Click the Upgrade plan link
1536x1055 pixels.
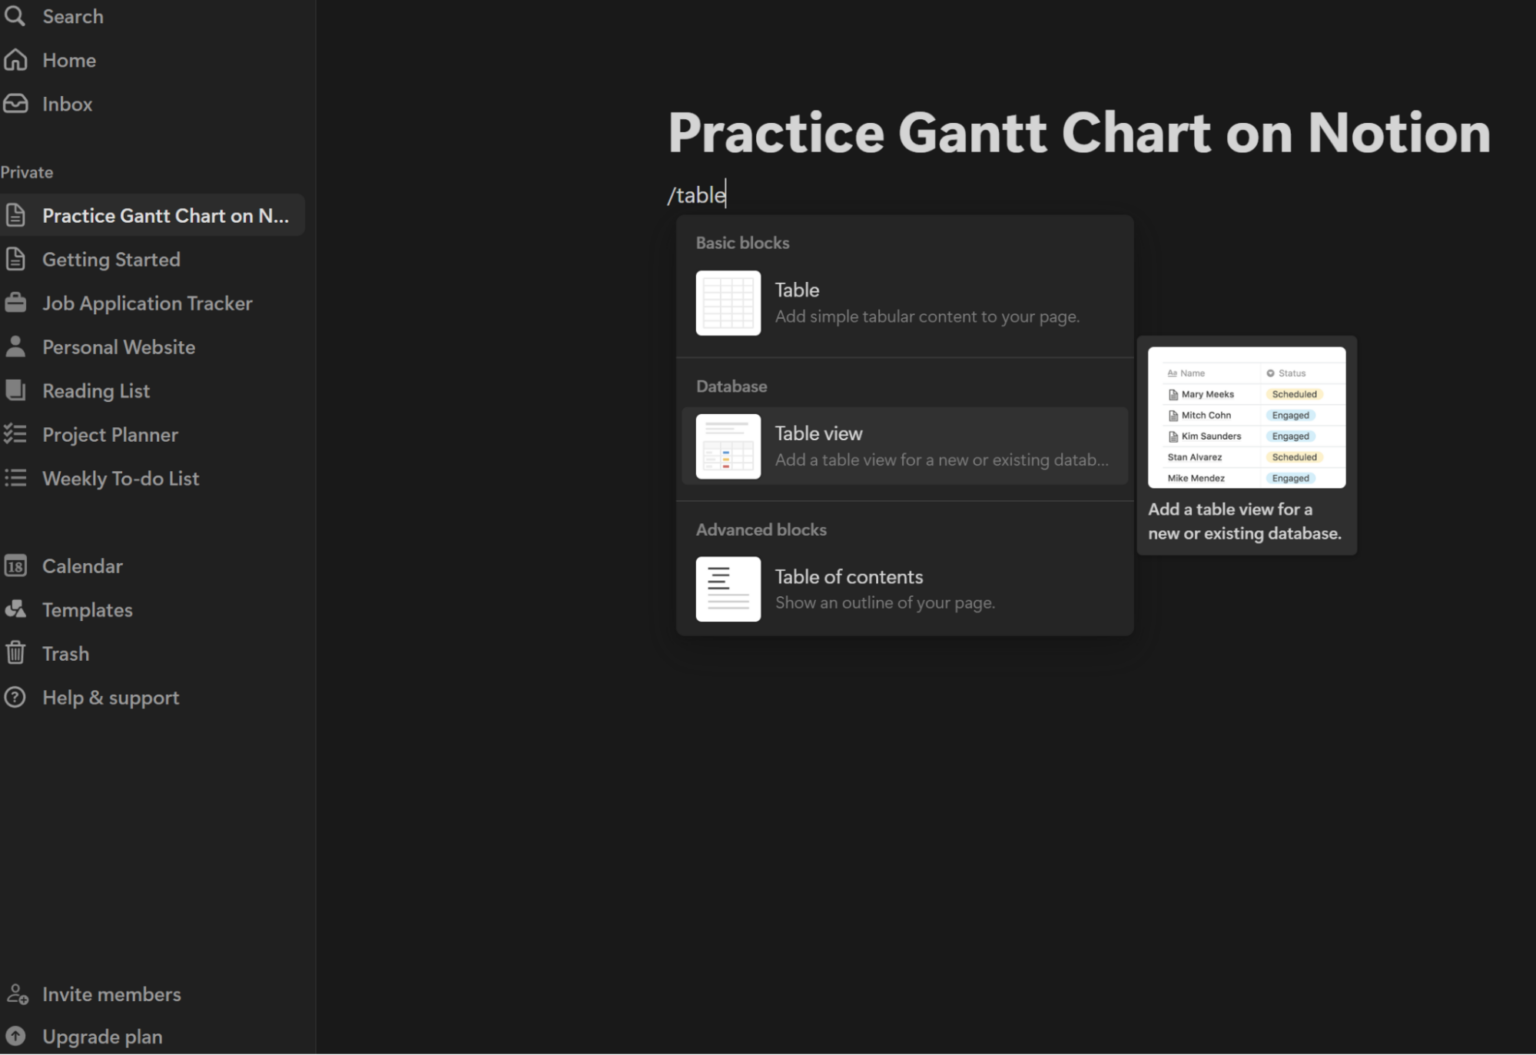[x=102, y=1037]
